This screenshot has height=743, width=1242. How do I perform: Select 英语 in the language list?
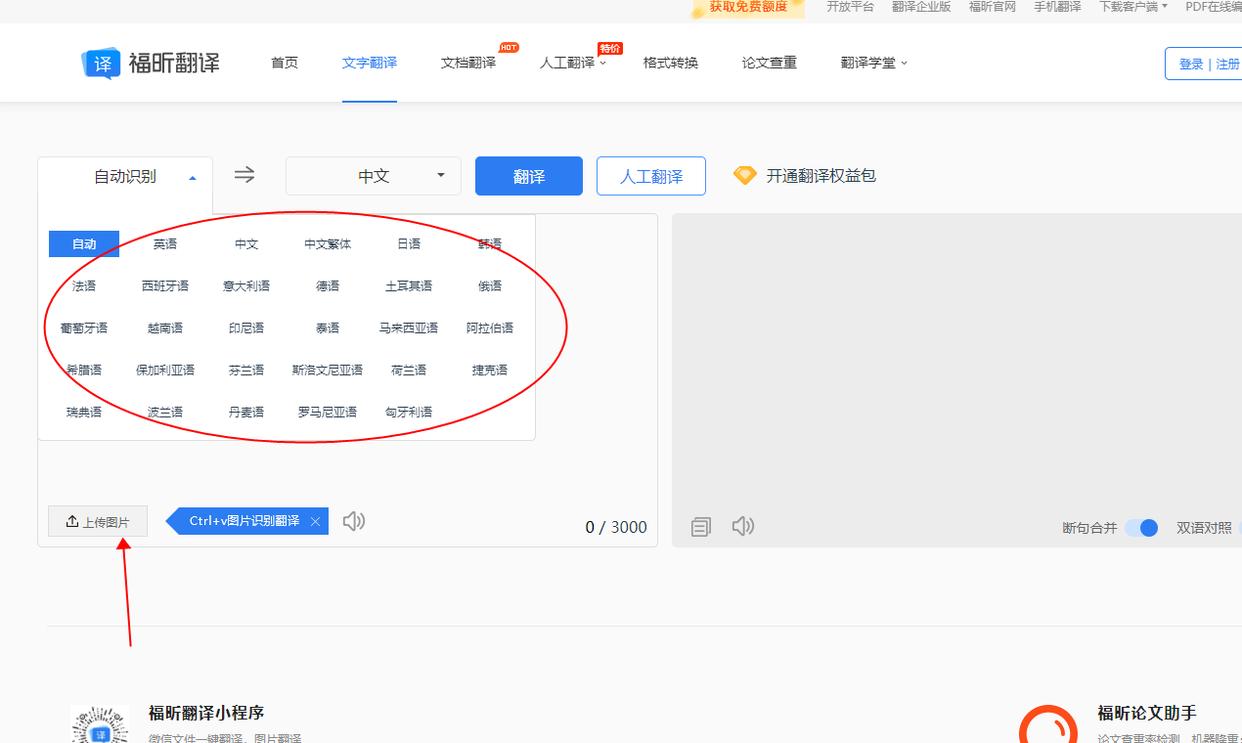click(x=165, y=244)
